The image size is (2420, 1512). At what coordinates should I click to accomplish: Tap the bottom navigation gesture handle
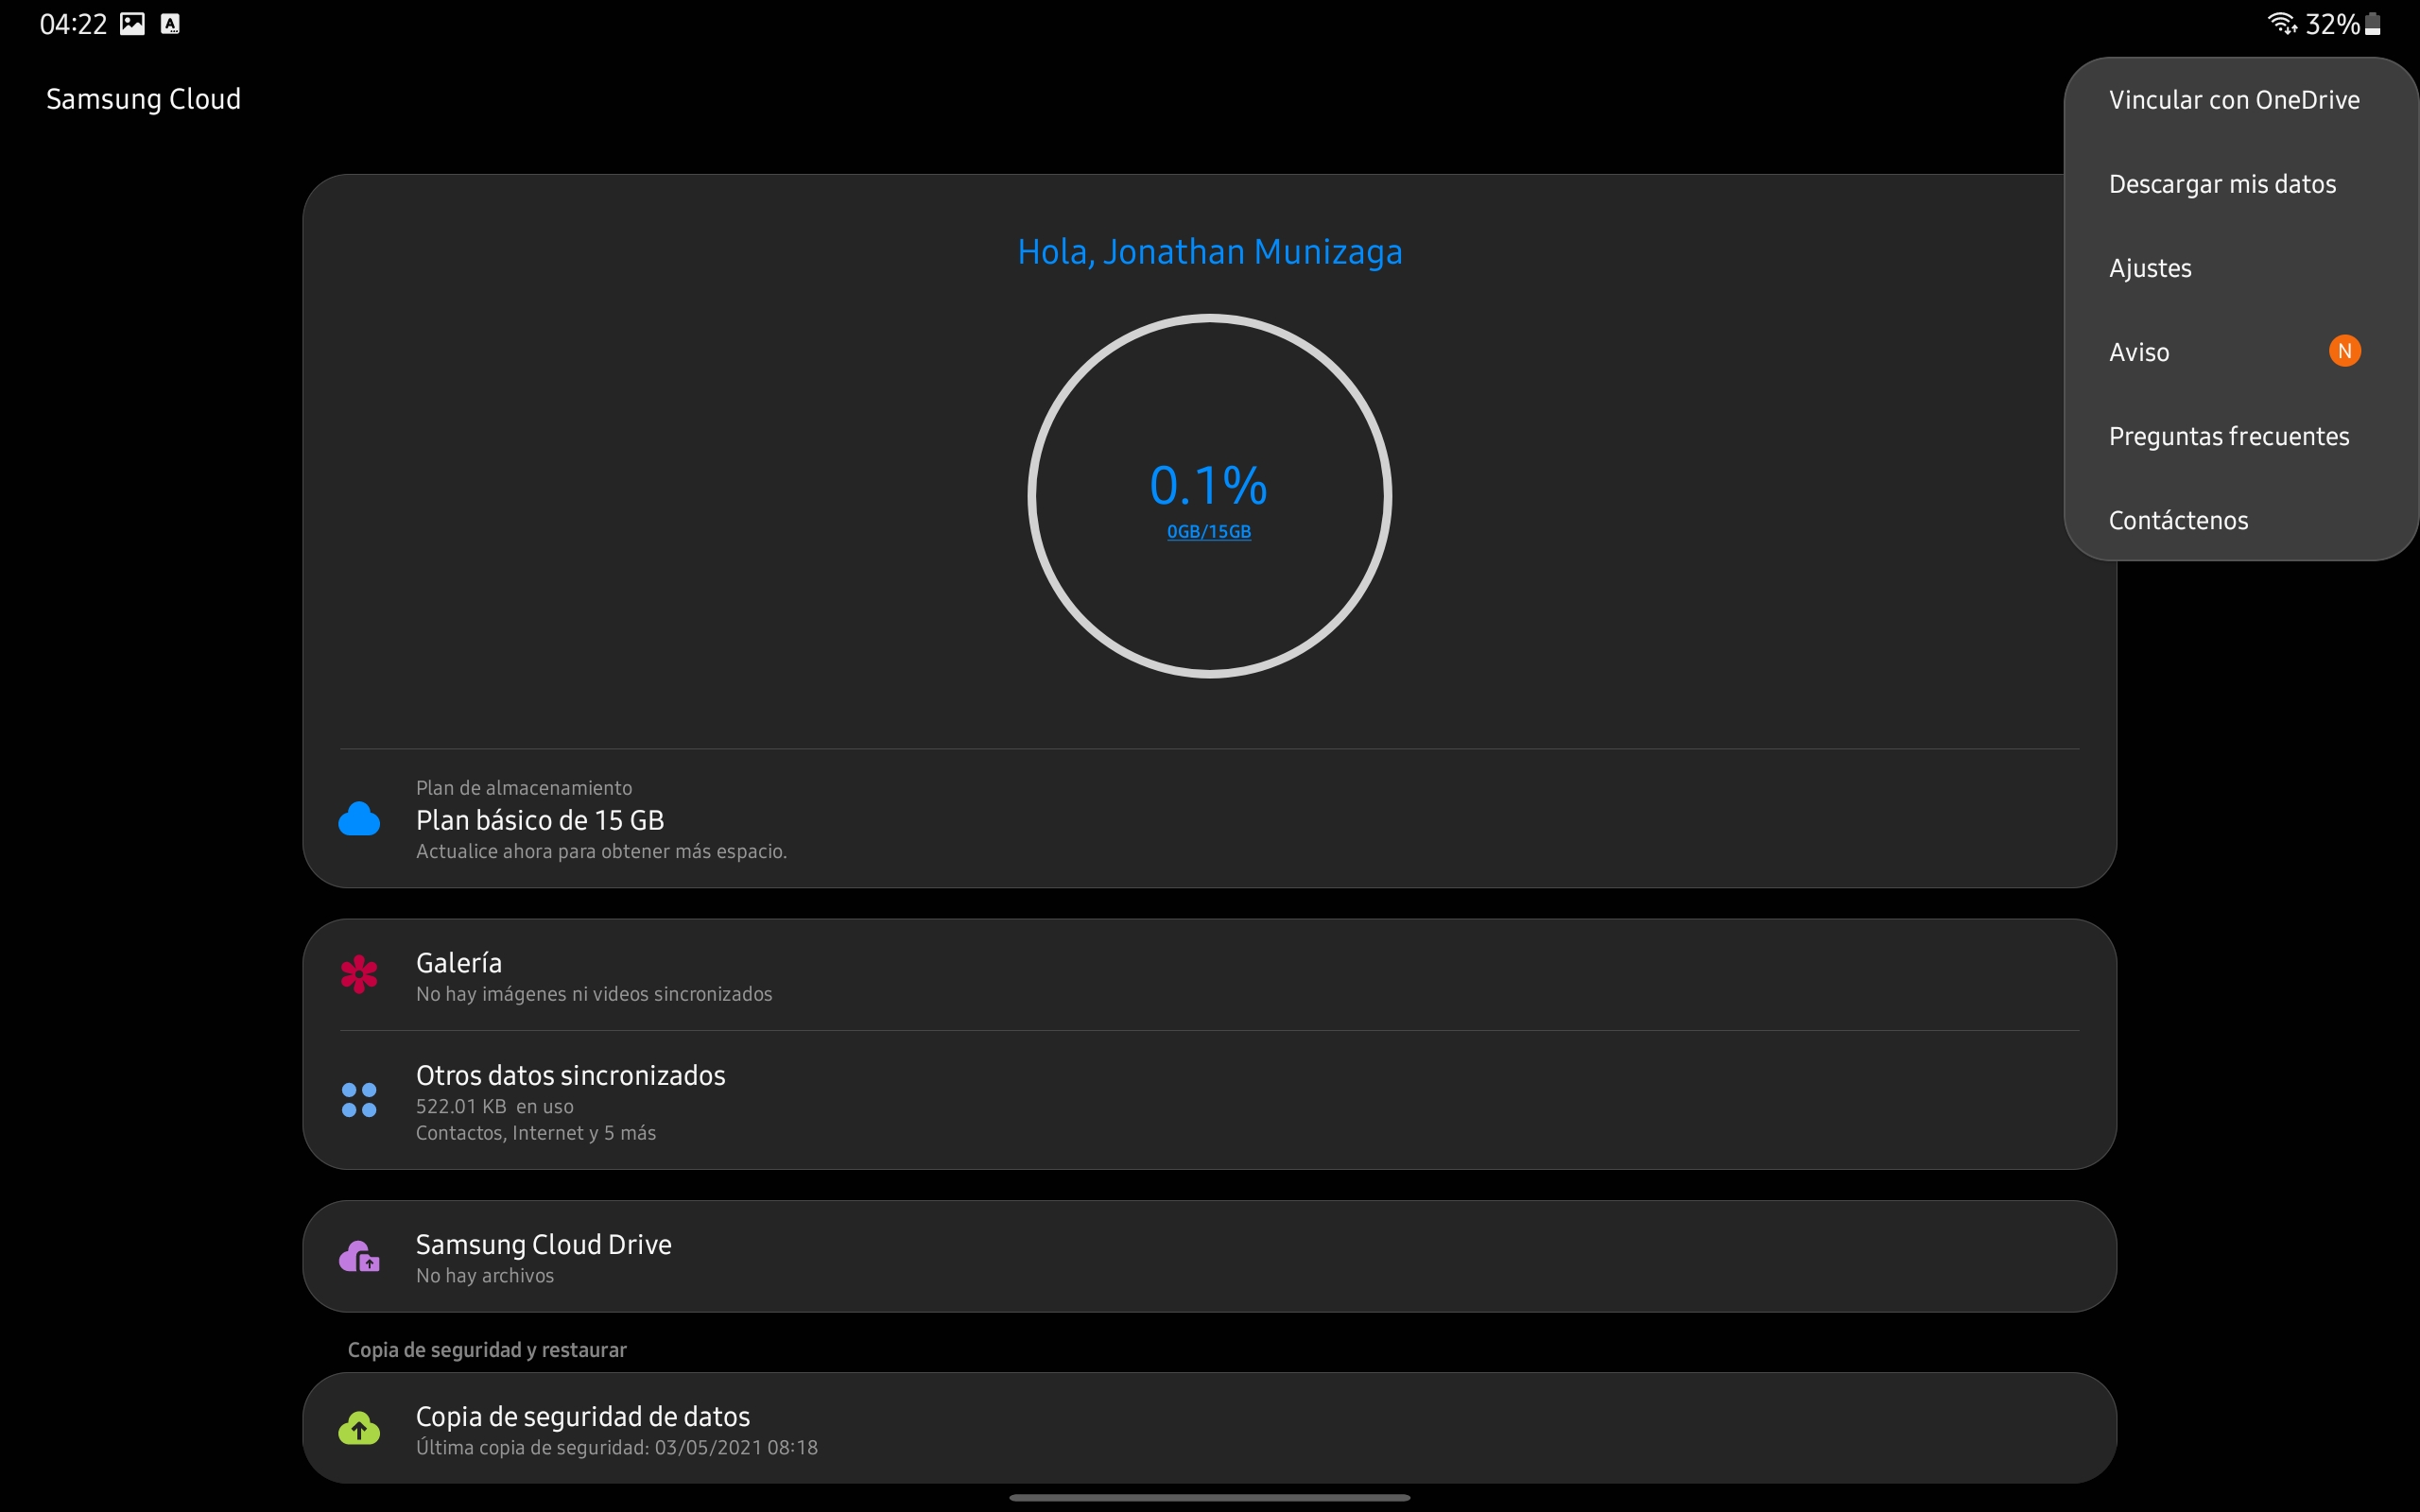[1209, 1497]
